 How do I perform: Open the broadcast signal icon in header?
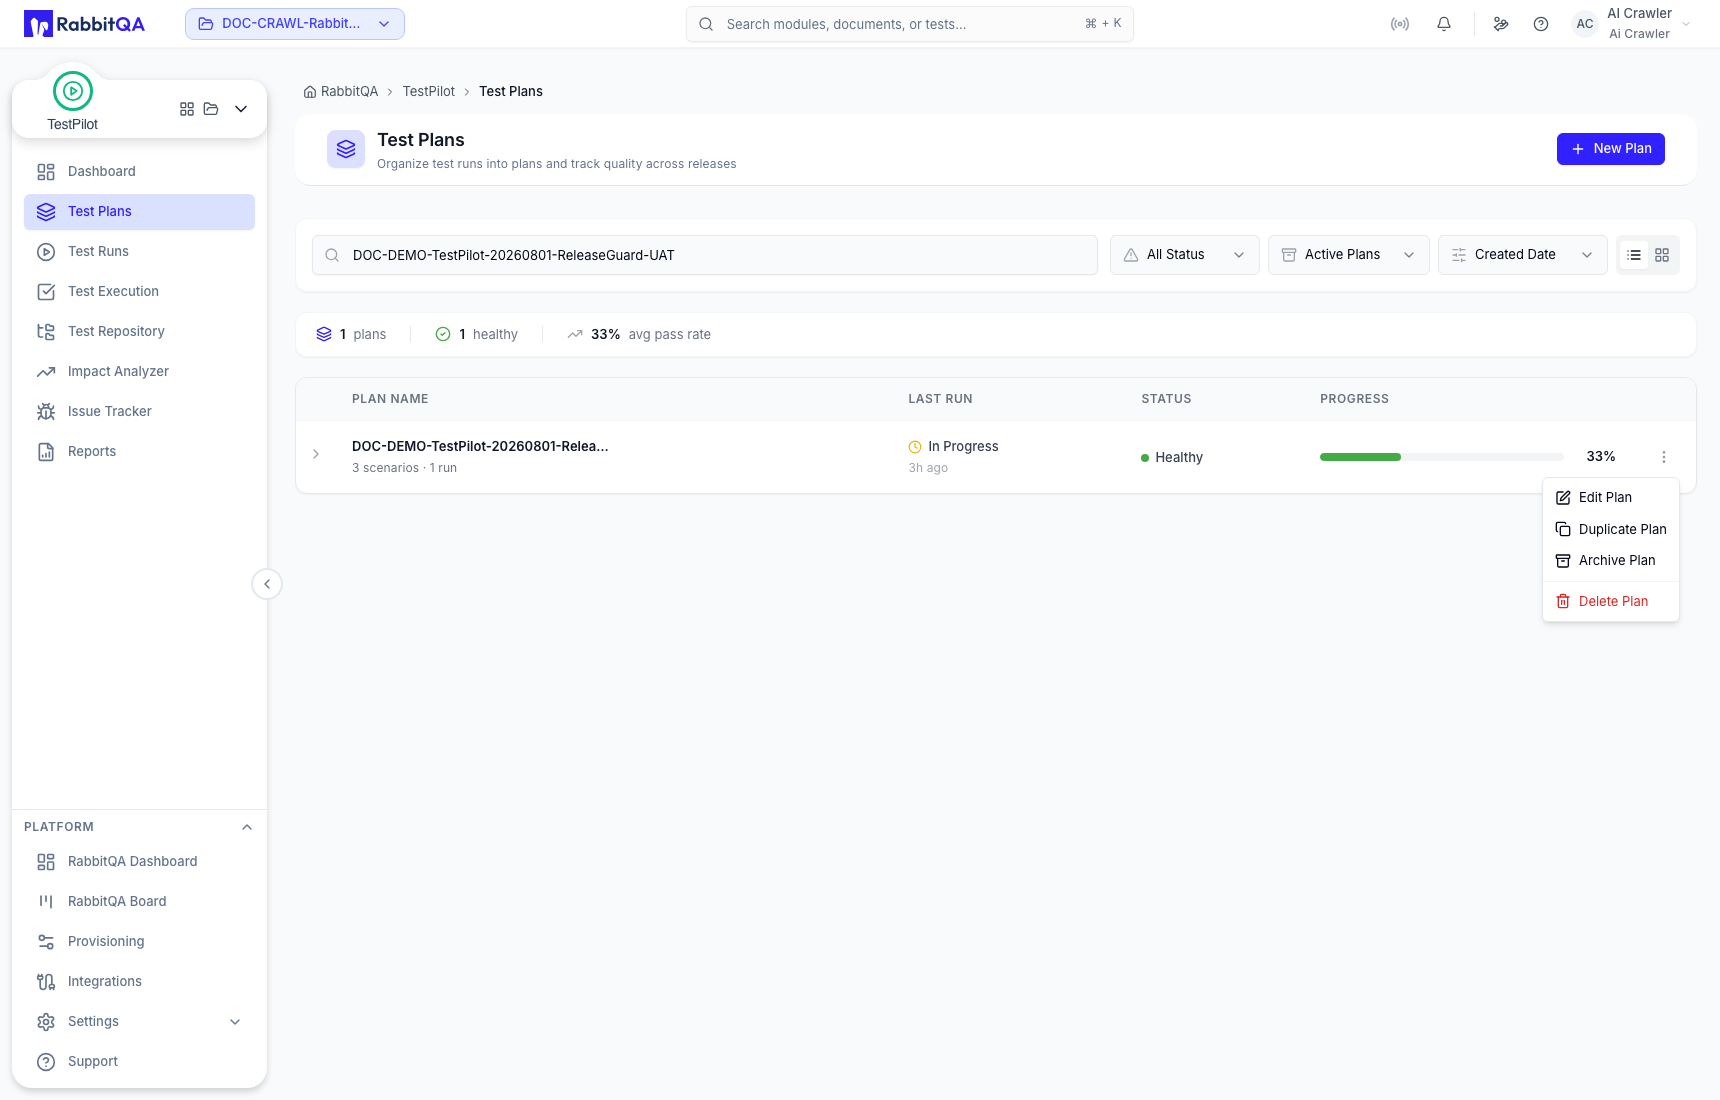tap(1400, 24)
